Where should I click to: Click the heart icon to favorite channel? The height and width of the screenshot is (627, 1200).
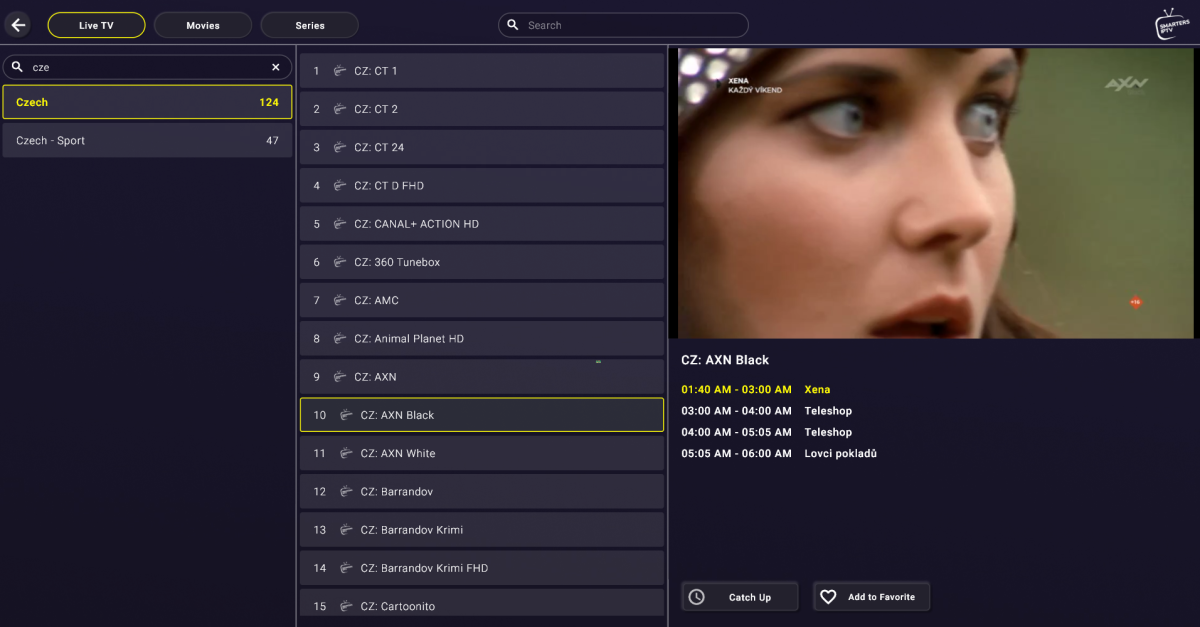click(828, 597)
